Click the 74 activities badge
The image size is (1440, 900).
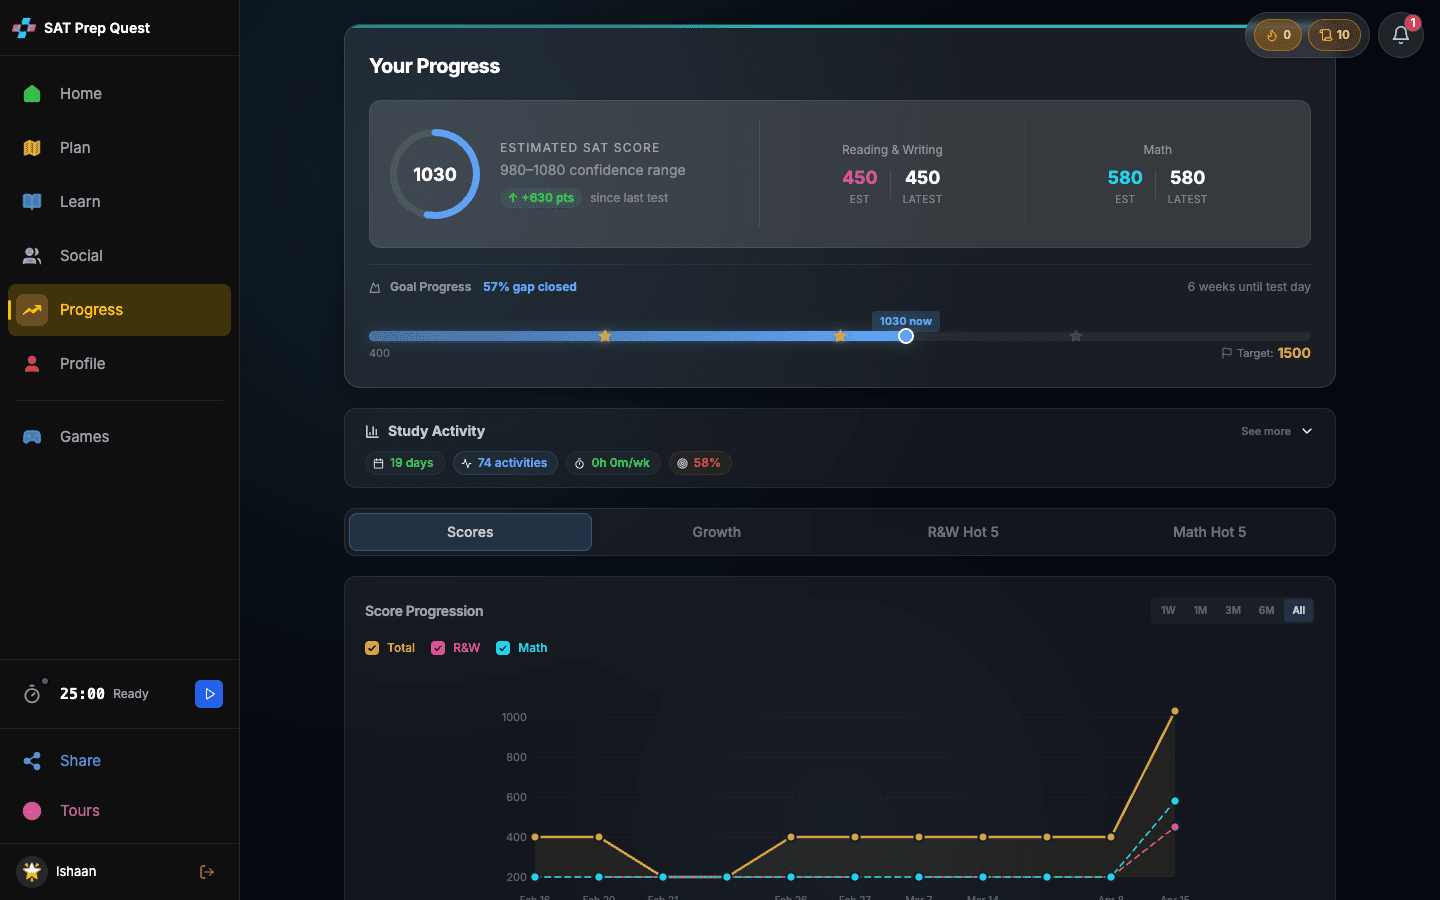tap(505, 462)
